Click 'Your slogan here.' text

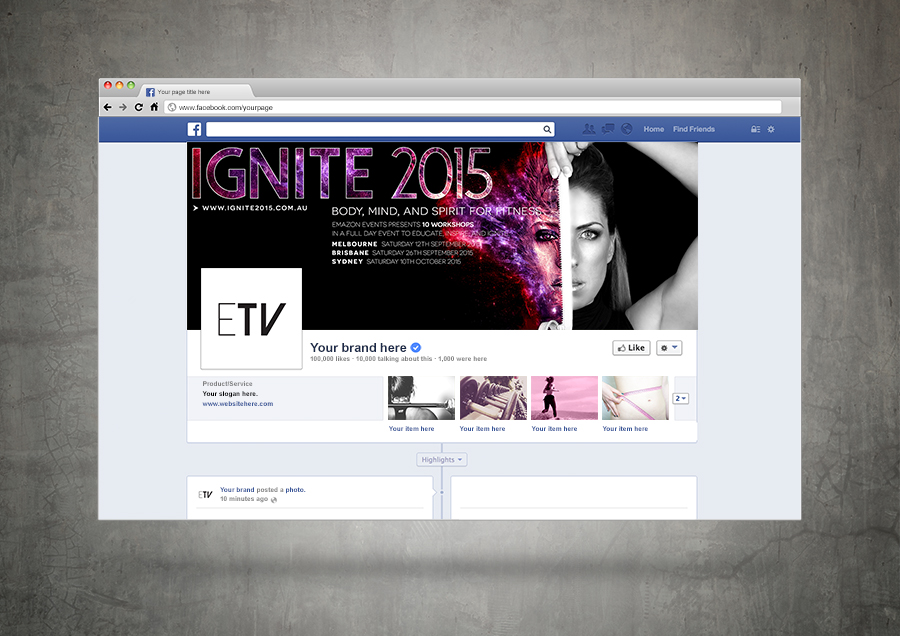(x=230, y=394)
